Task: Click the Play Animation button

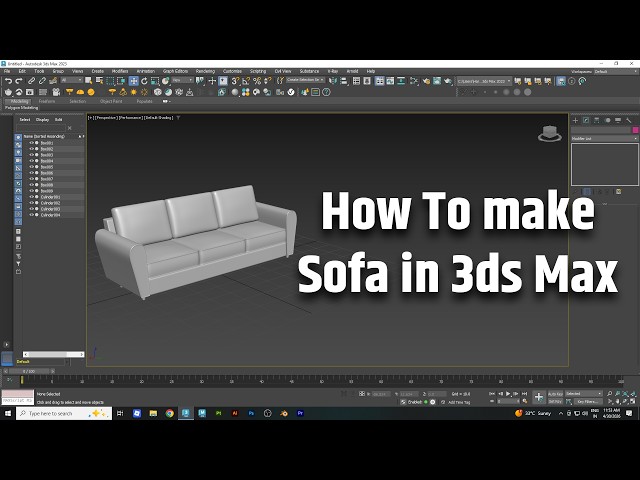Action: coord(508,394)
